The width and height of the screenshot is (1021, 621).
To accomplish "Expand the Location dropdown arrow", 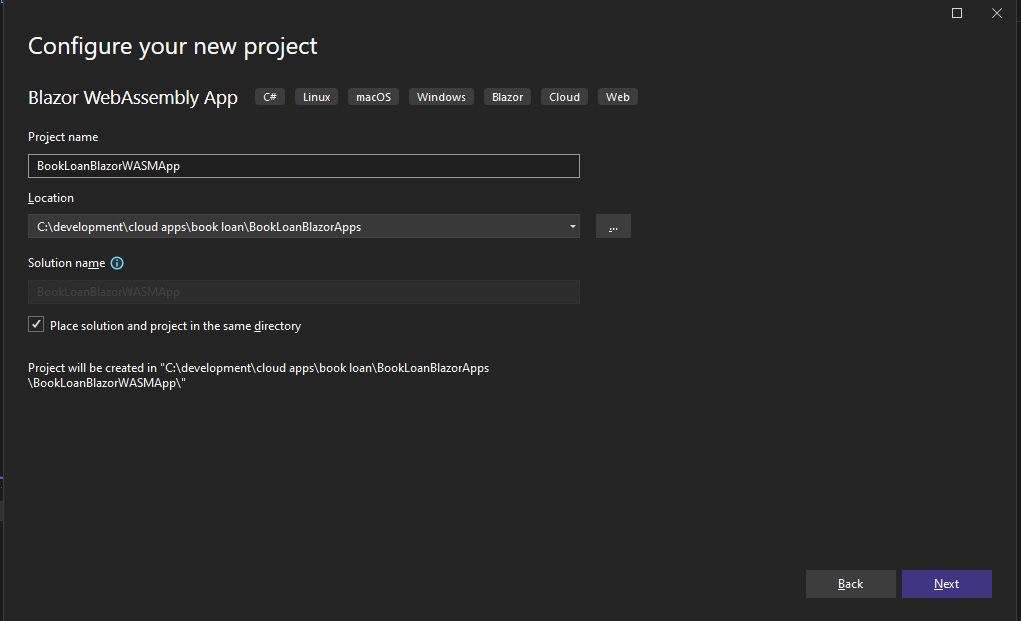I will point(572,227).
